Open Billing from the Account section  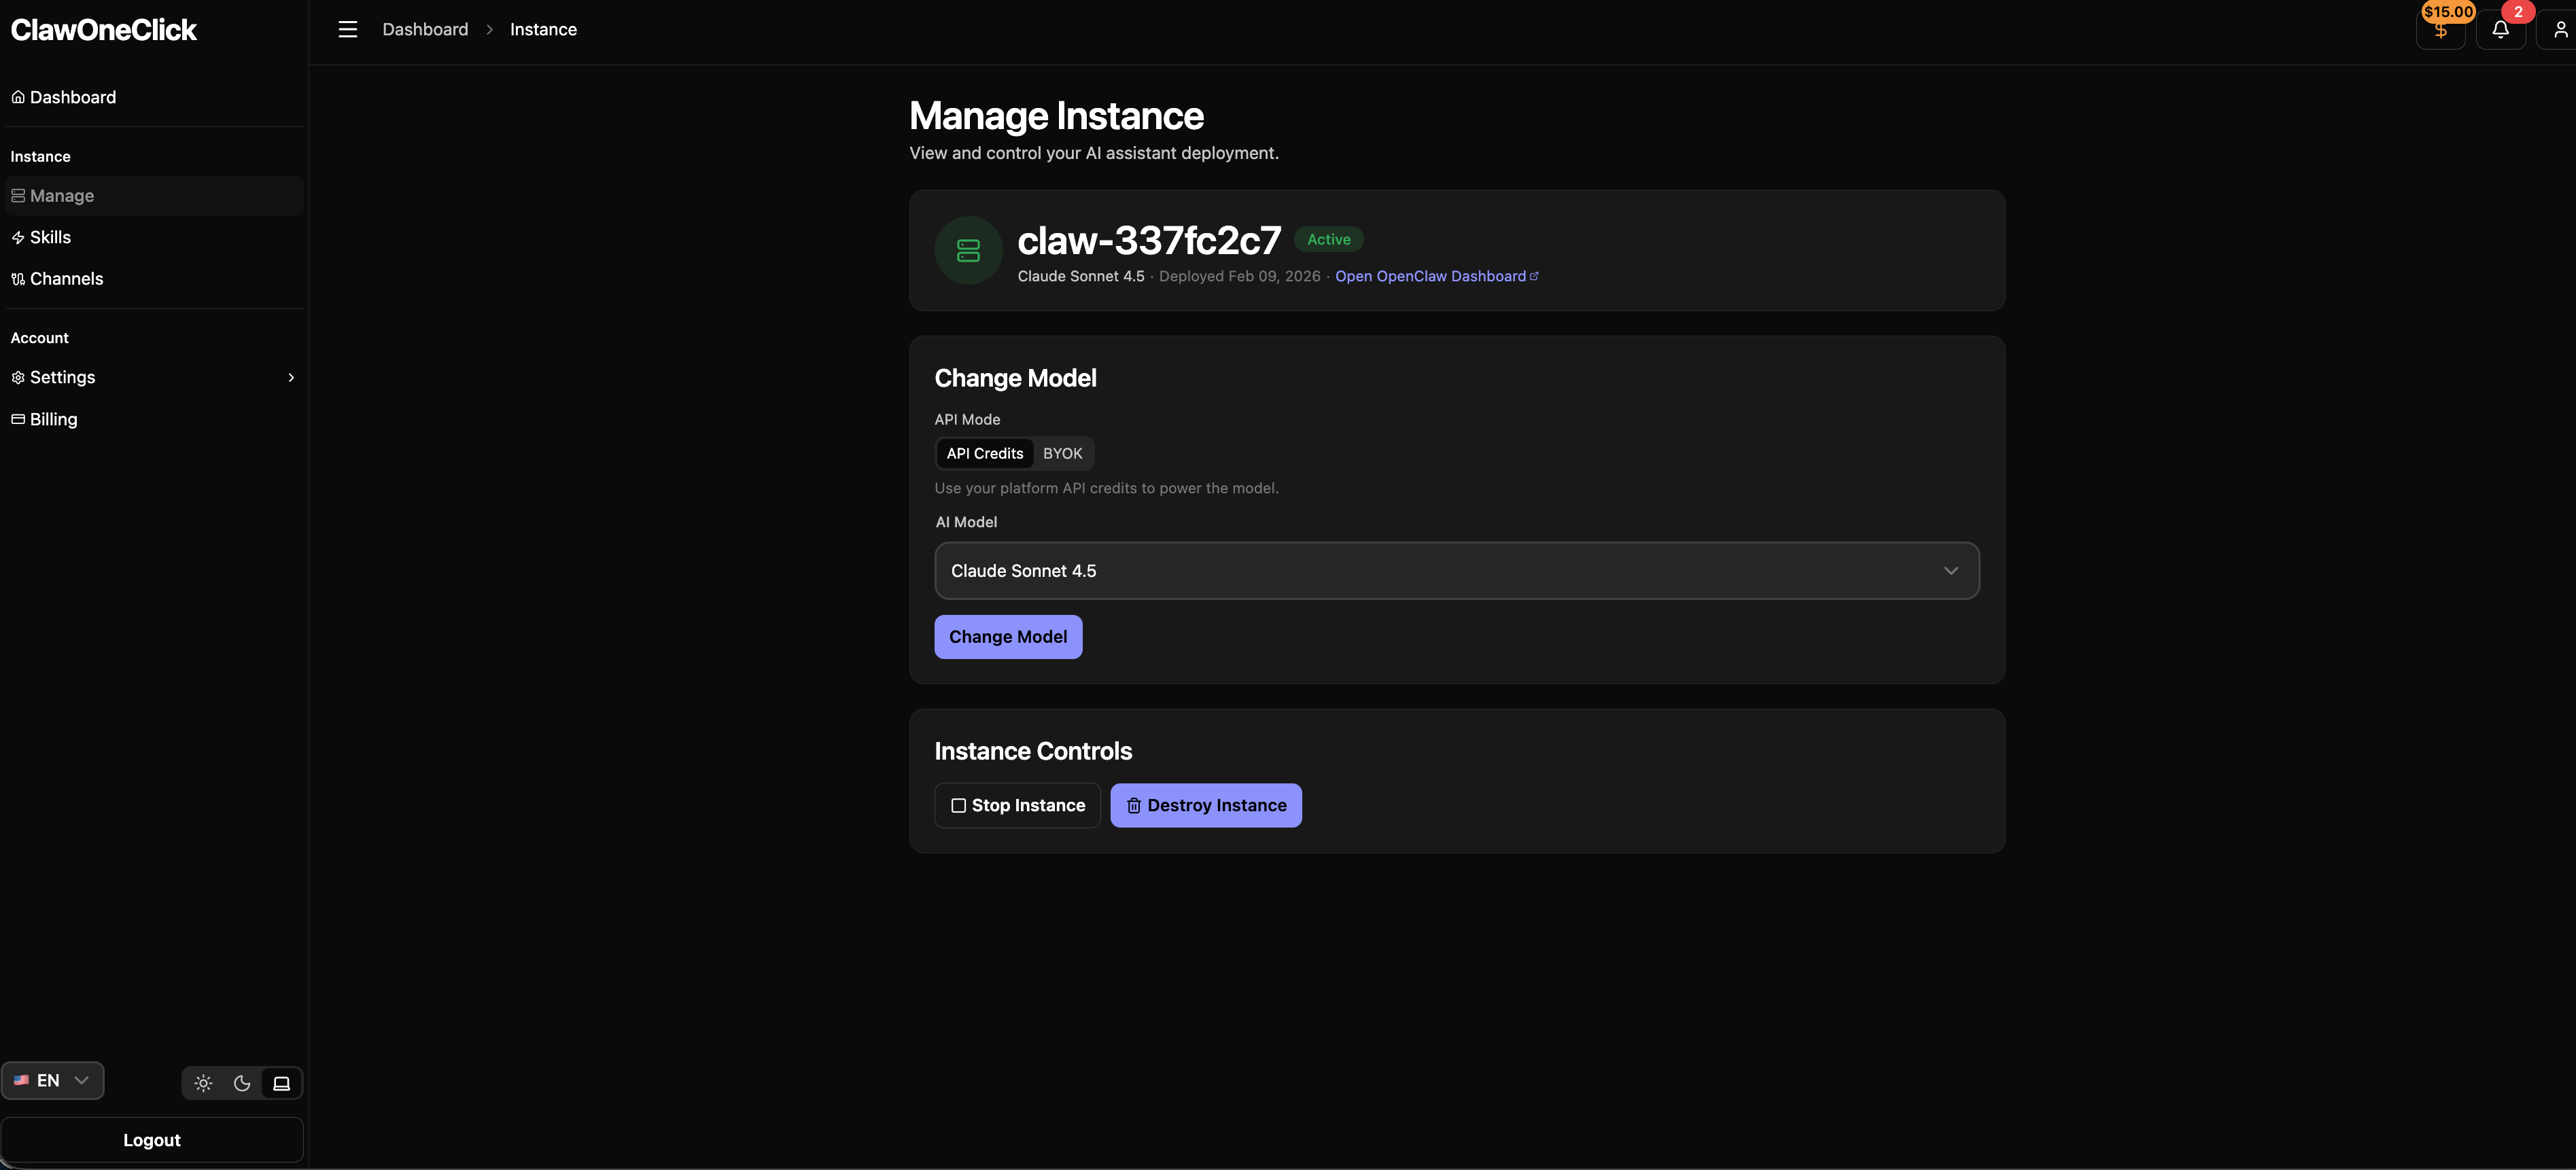click(53, 419)
